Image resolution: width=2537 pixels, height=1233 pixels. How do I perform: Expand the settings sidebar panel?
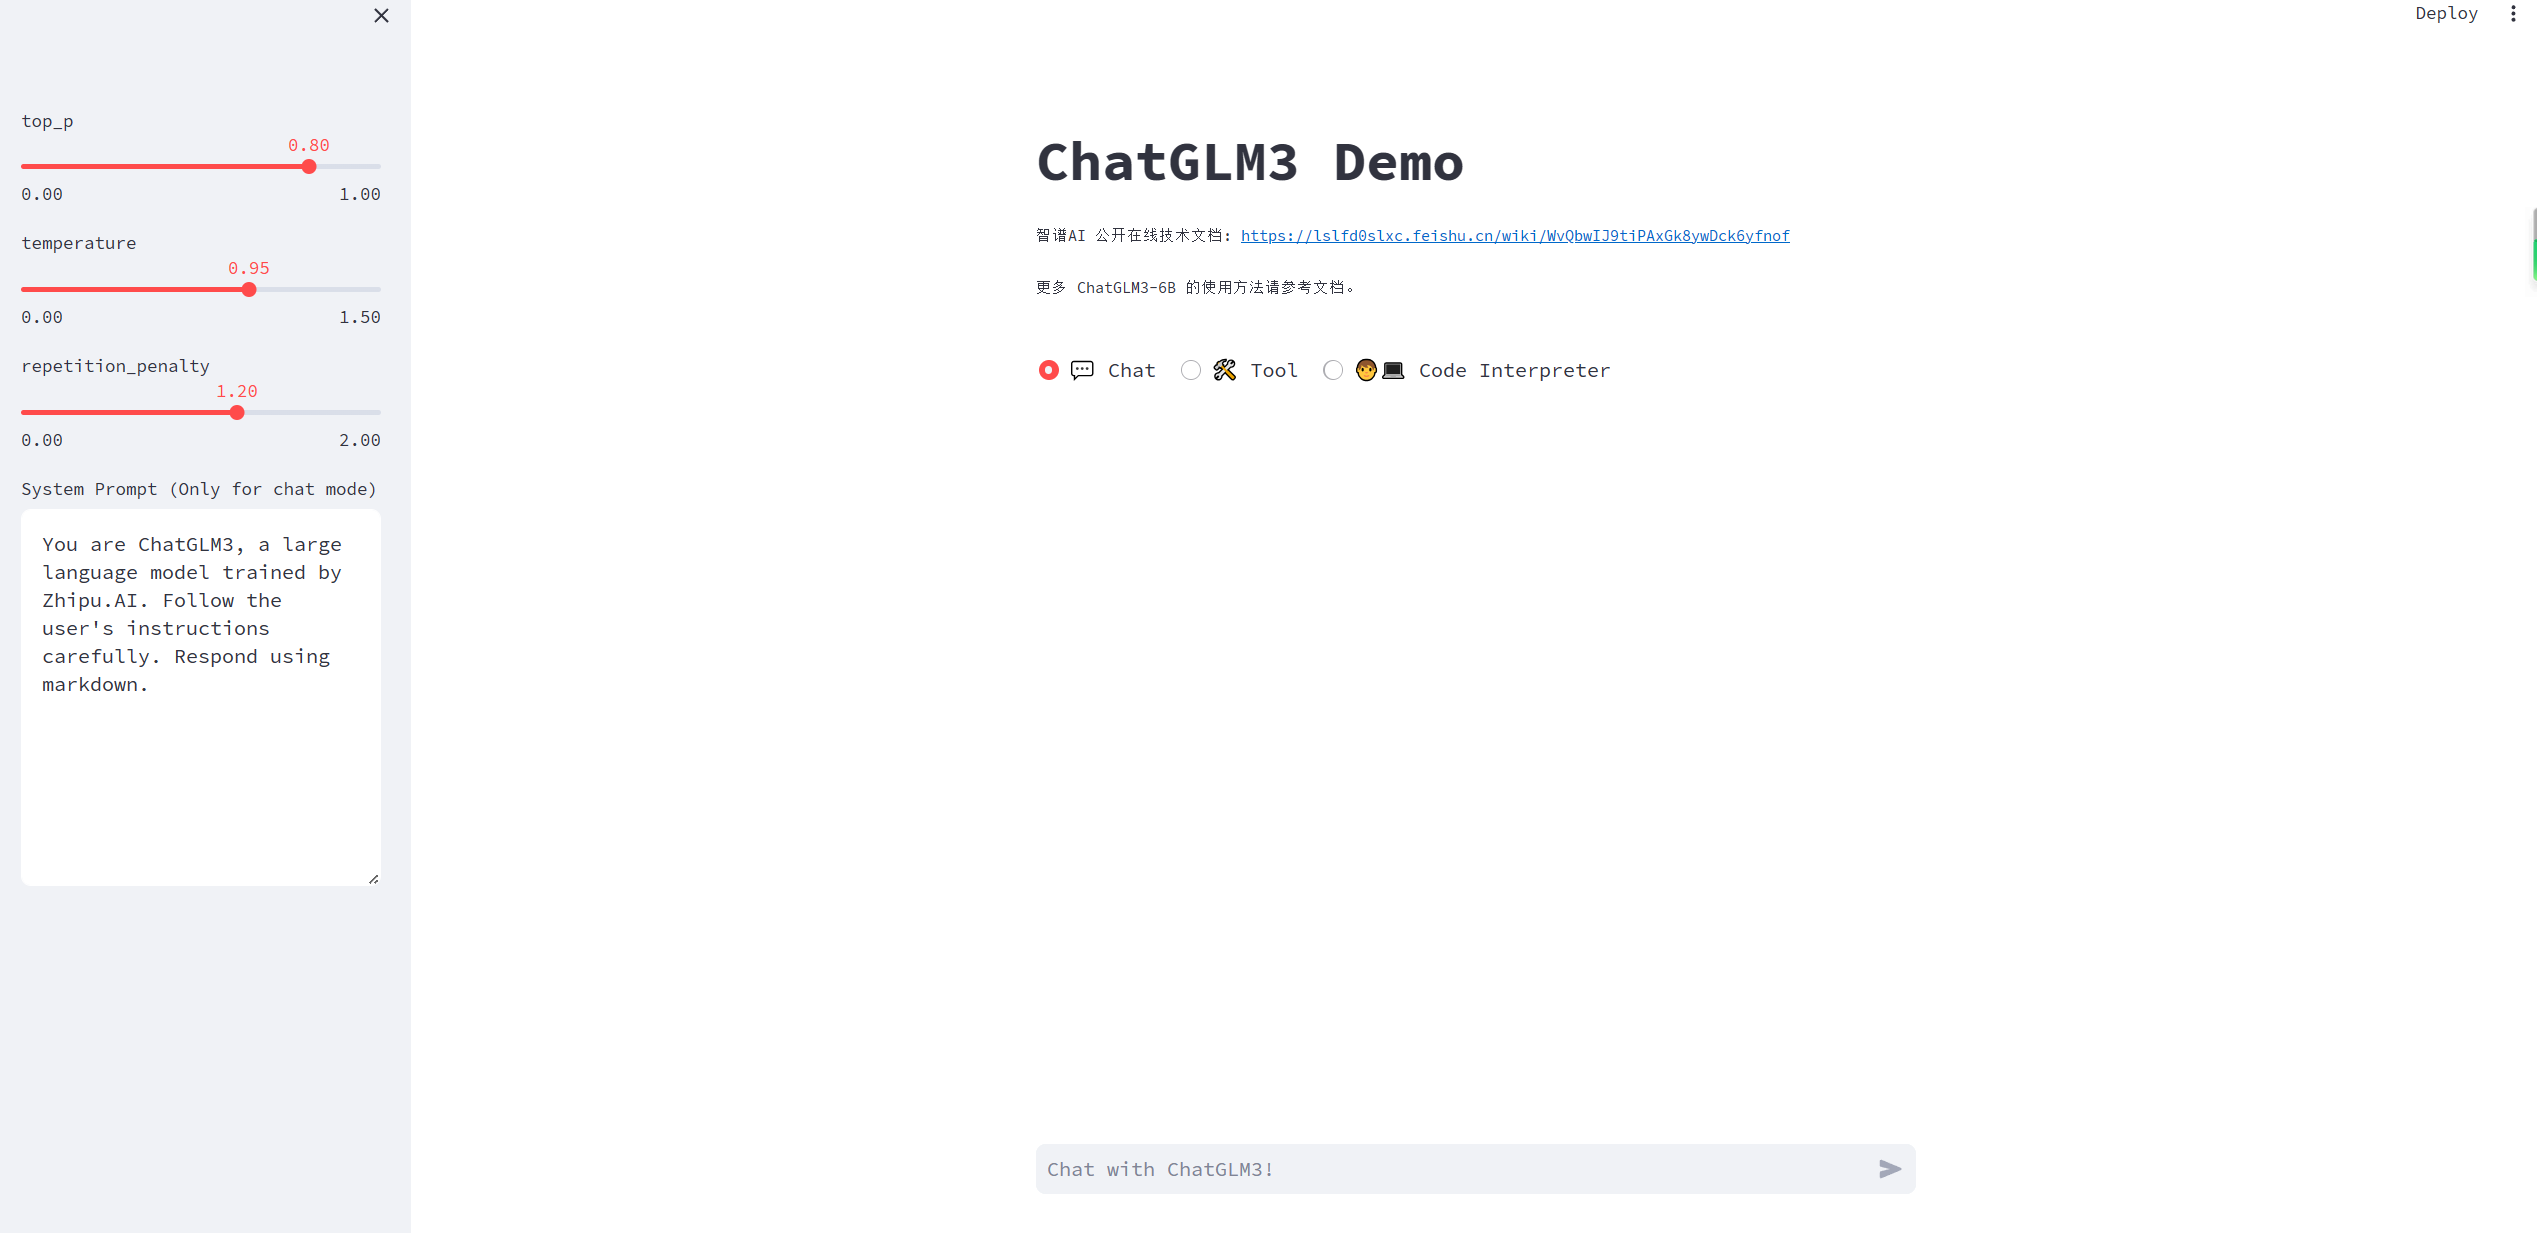380,16
